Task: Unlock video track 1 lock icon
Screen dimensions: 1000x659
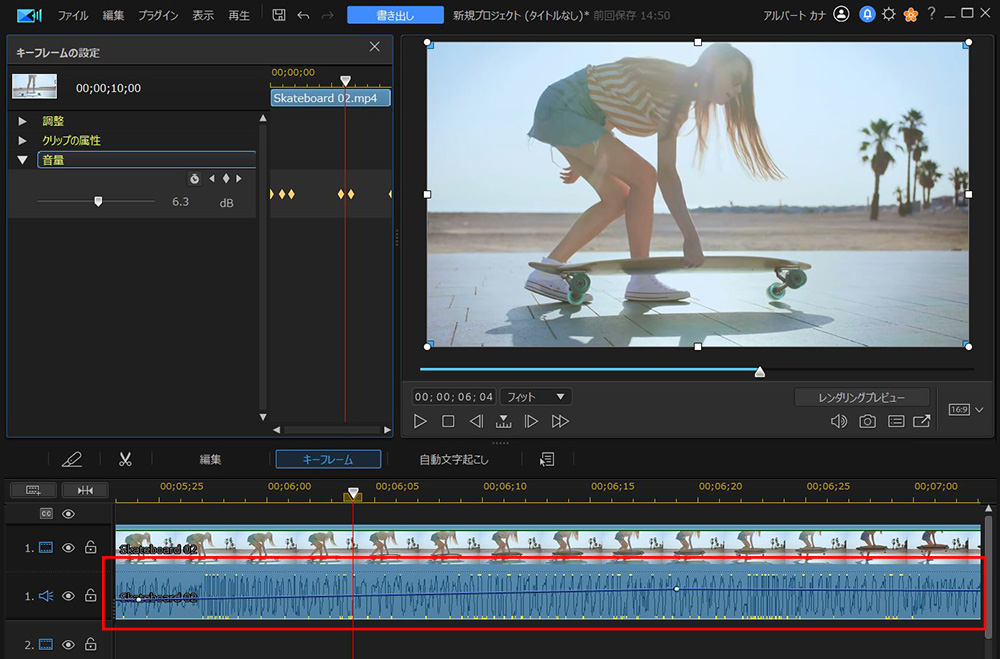Action: (x=90, y=548)
